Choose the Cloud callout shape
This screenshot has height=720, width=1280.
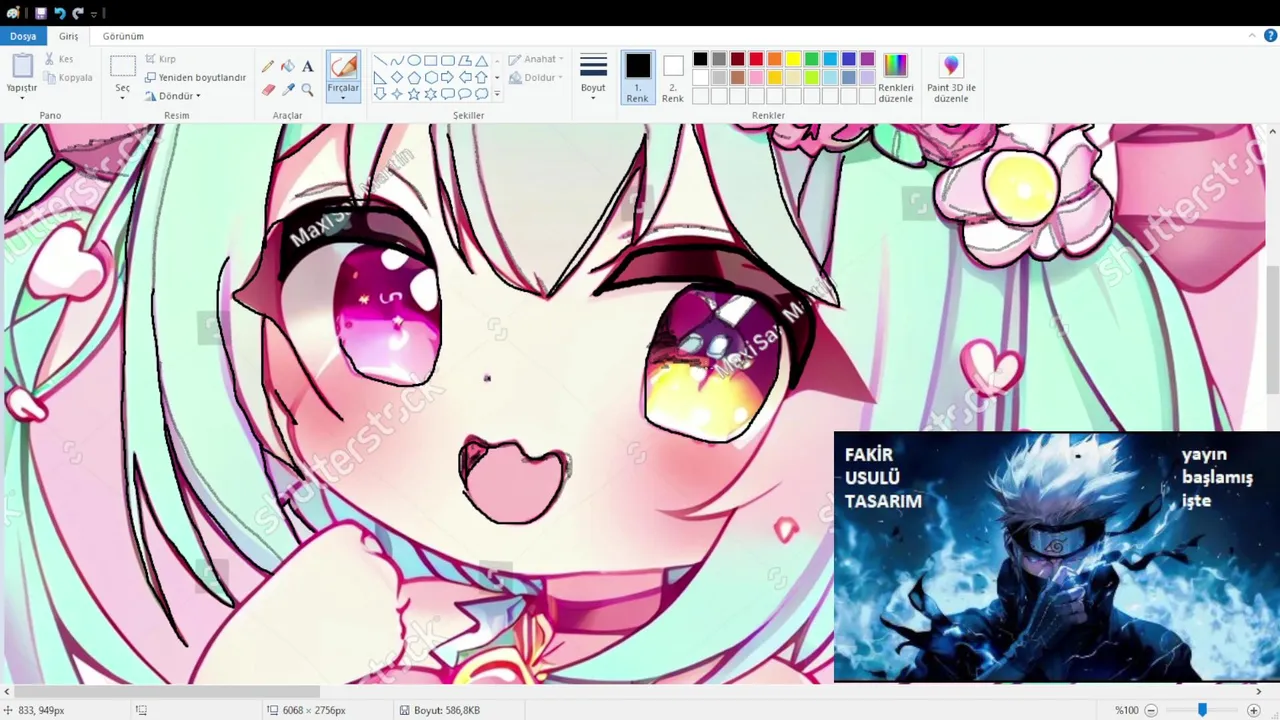(x=482, y=94)
